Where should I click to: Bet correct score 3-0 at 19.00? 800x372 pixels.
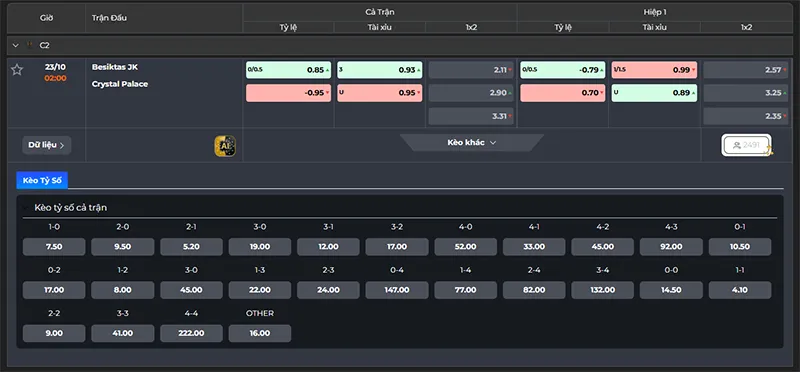(x=260, y=246)
